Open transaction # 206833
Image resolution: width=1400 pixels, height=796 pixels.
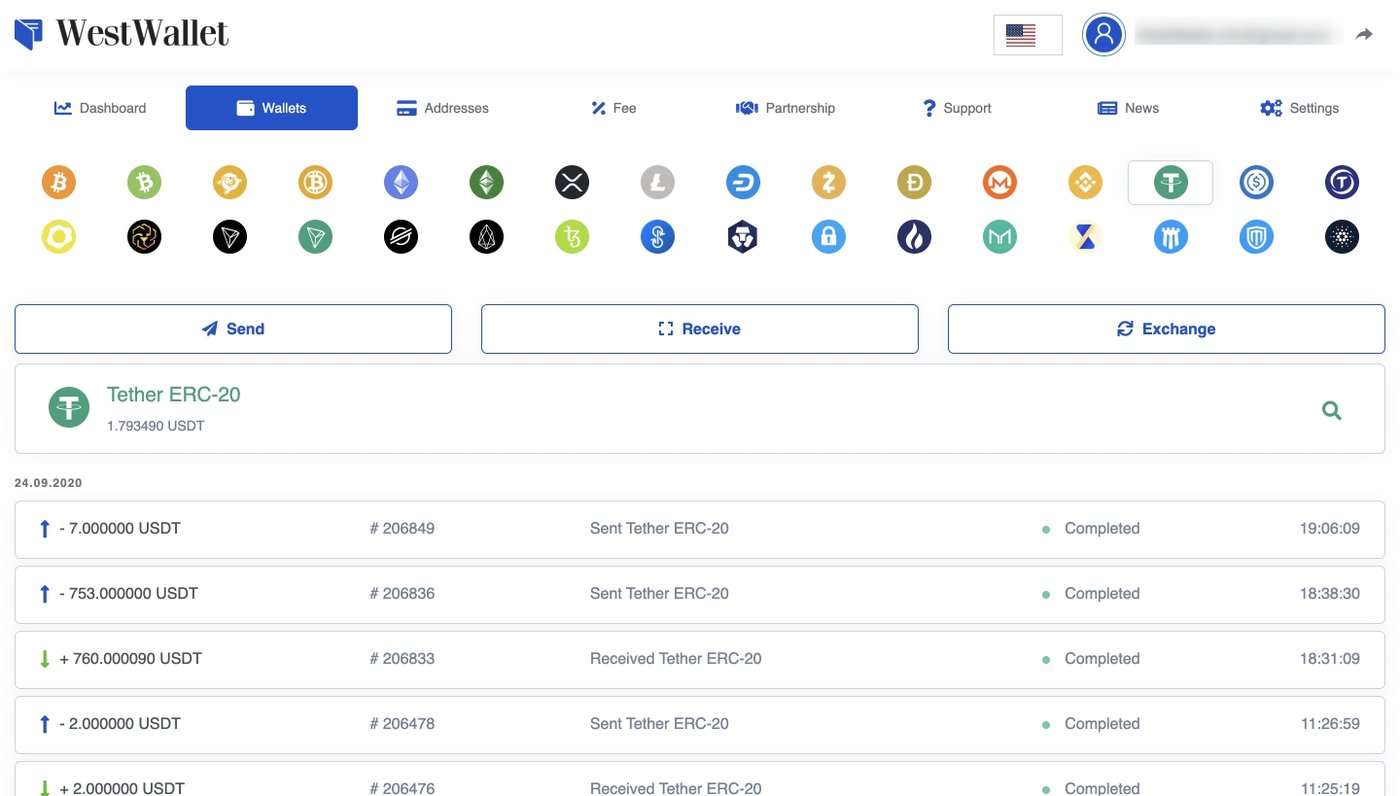coord(700,659)
